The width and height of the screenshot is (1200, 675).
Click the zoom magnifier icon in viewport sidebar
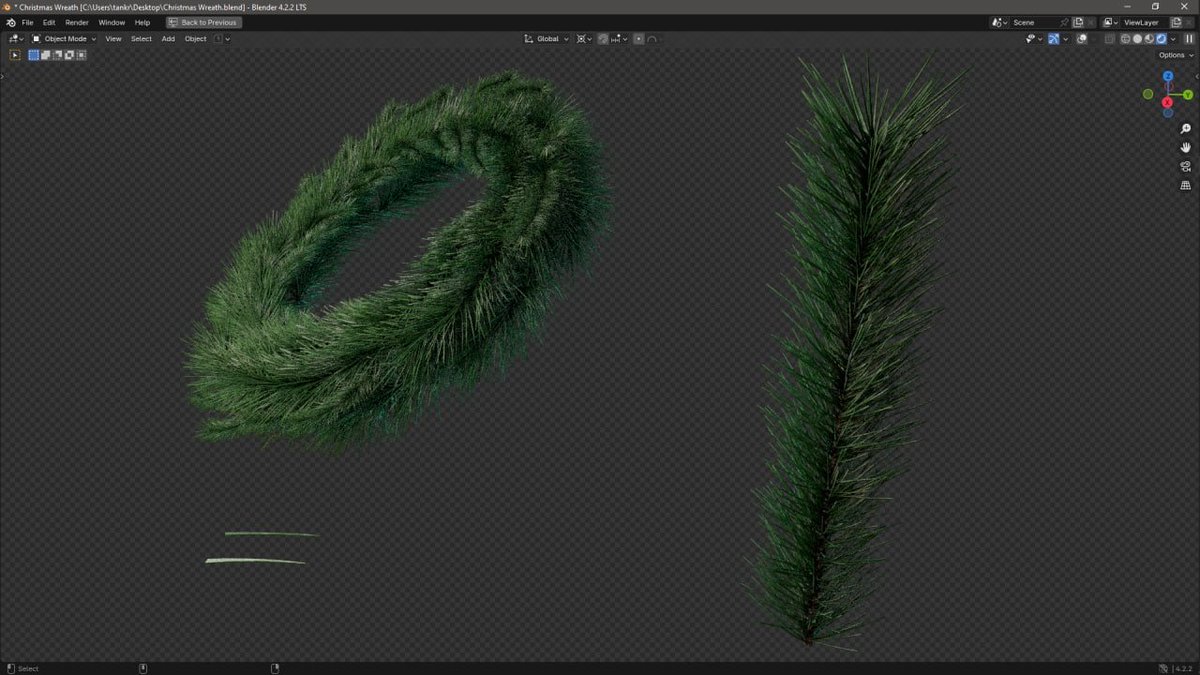1185,128
